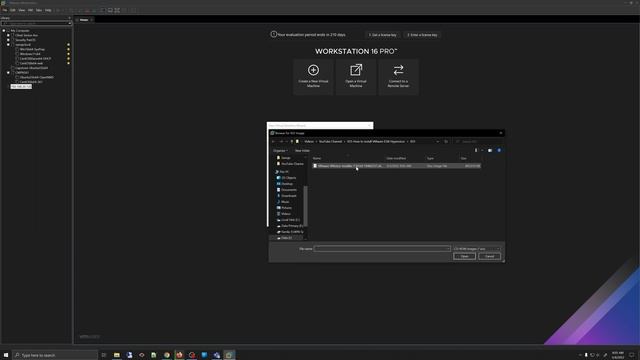
Task: Sort files by the Name column
Action: pyautogui.click(x=317, y=158)
